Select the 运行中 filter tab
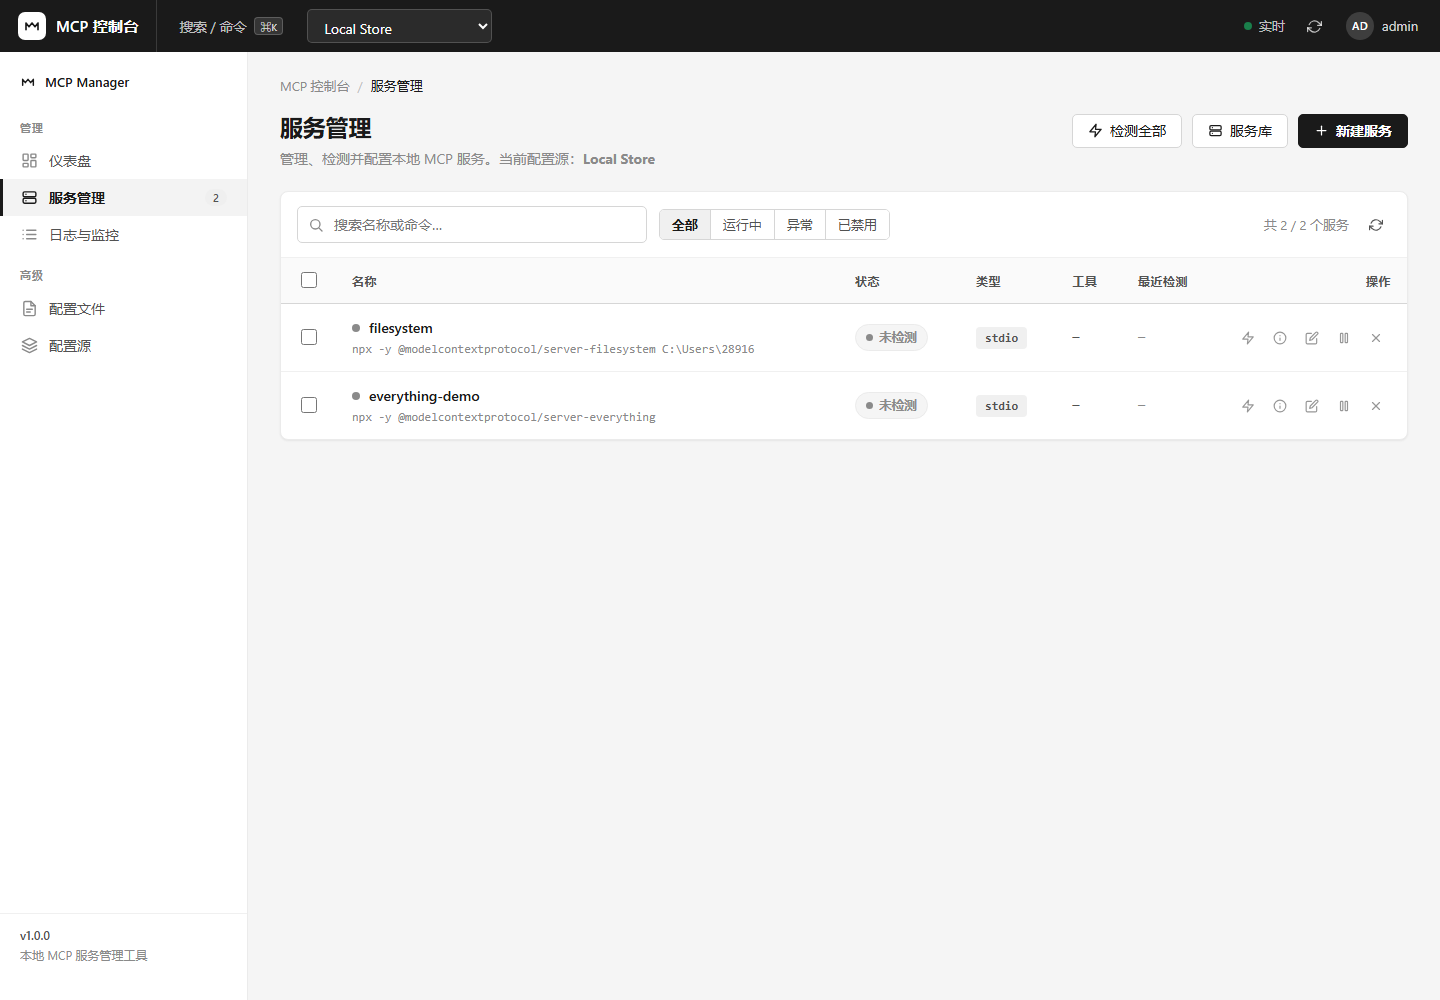 click(x=742, y=225)
